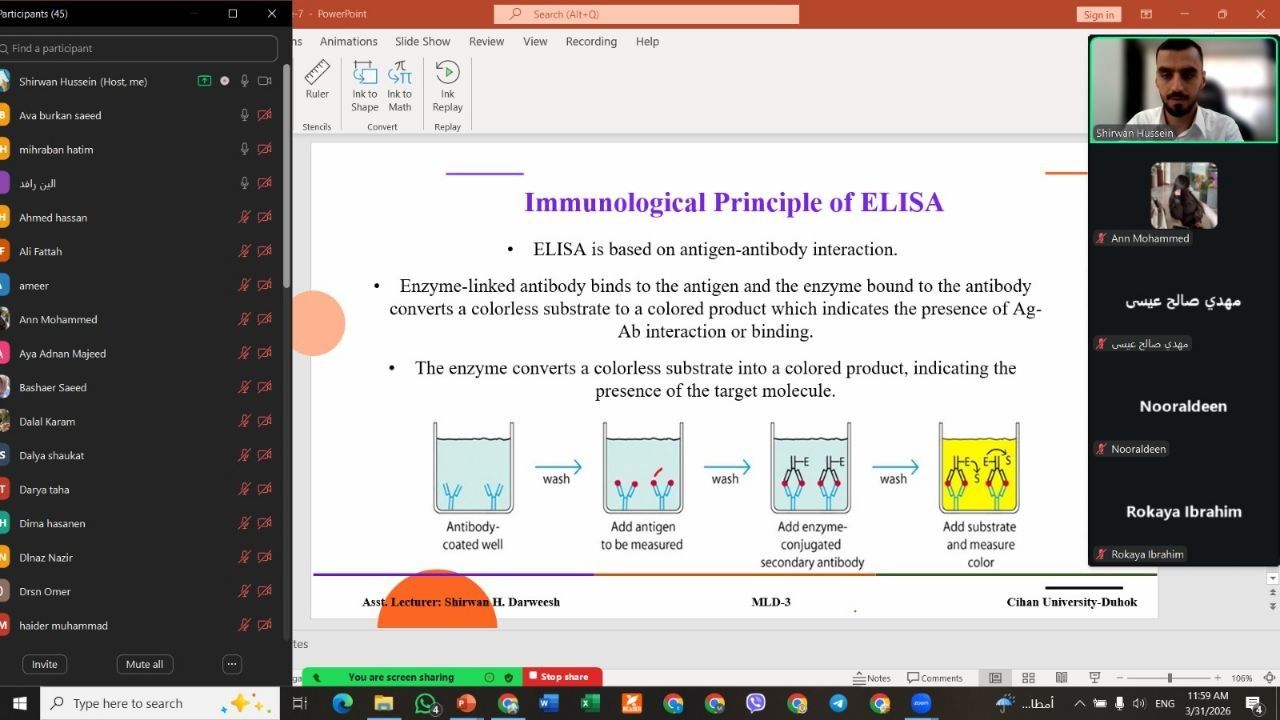Viewport: 1280px width, 720px height.
Task: Switch to Slide Sorter view in status bar
Action: 1028,678
